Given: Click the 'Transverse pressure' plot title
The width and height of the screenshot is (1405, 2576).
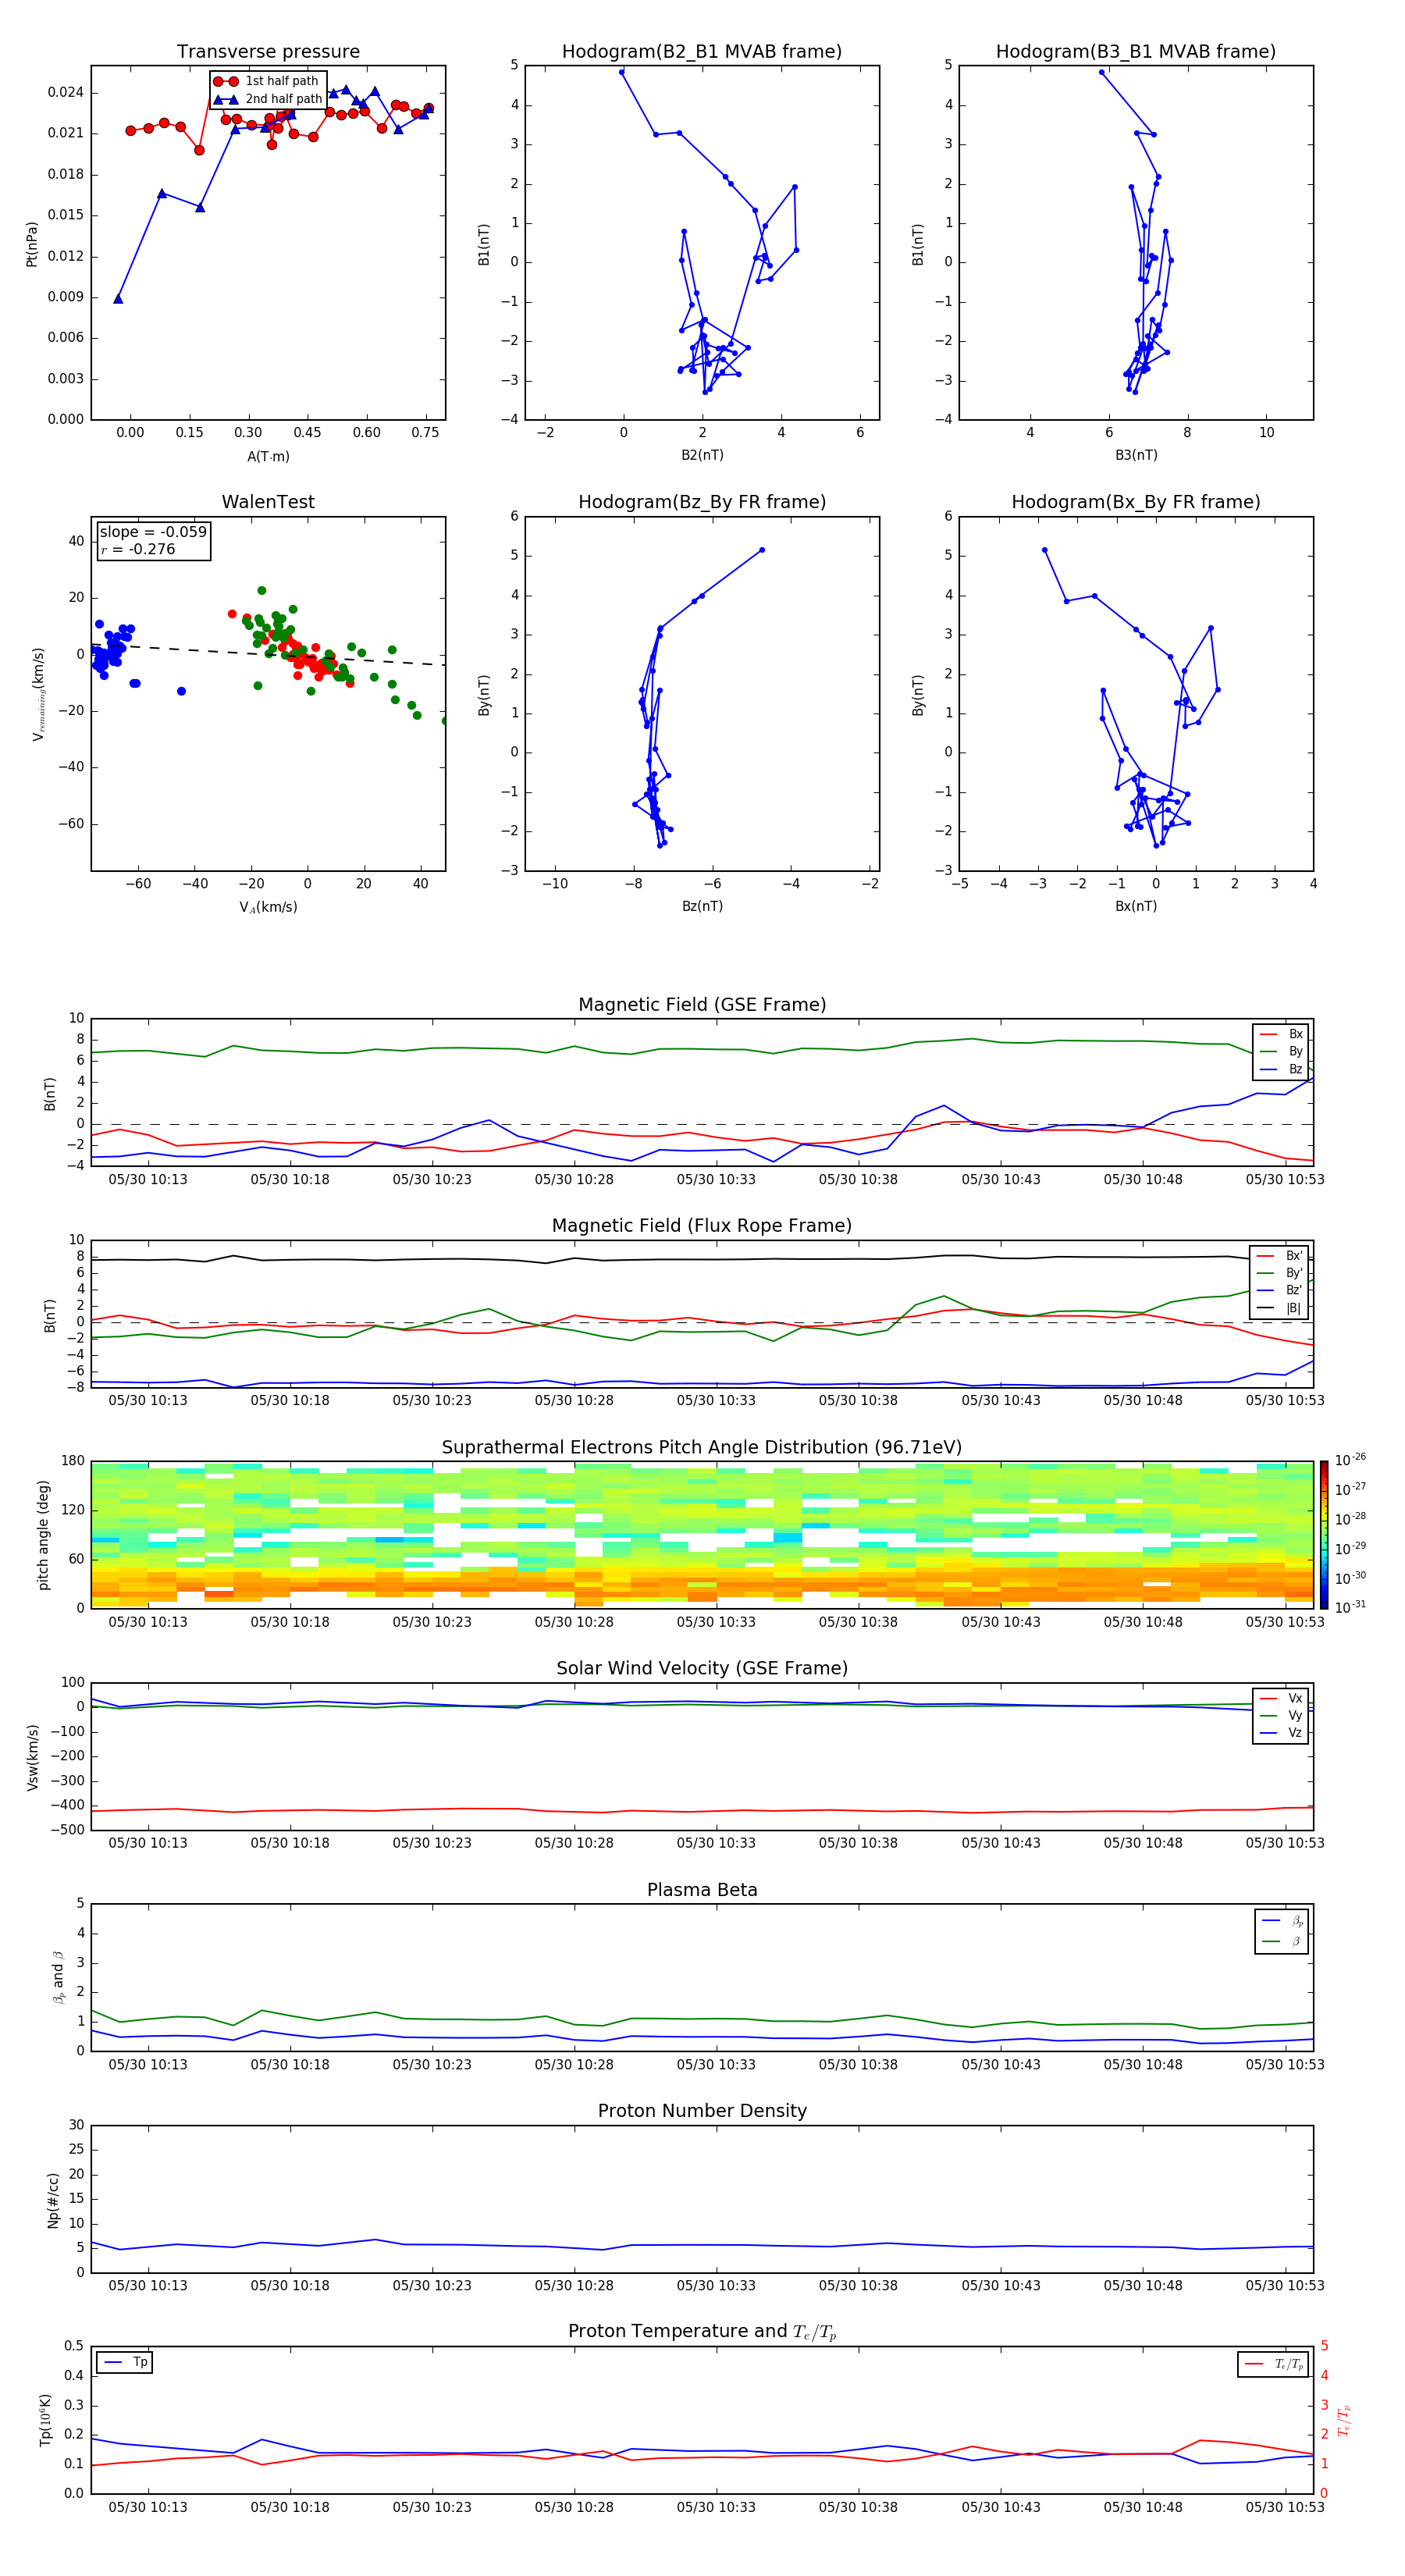Looking at the screenshot, I should point(268,51).
